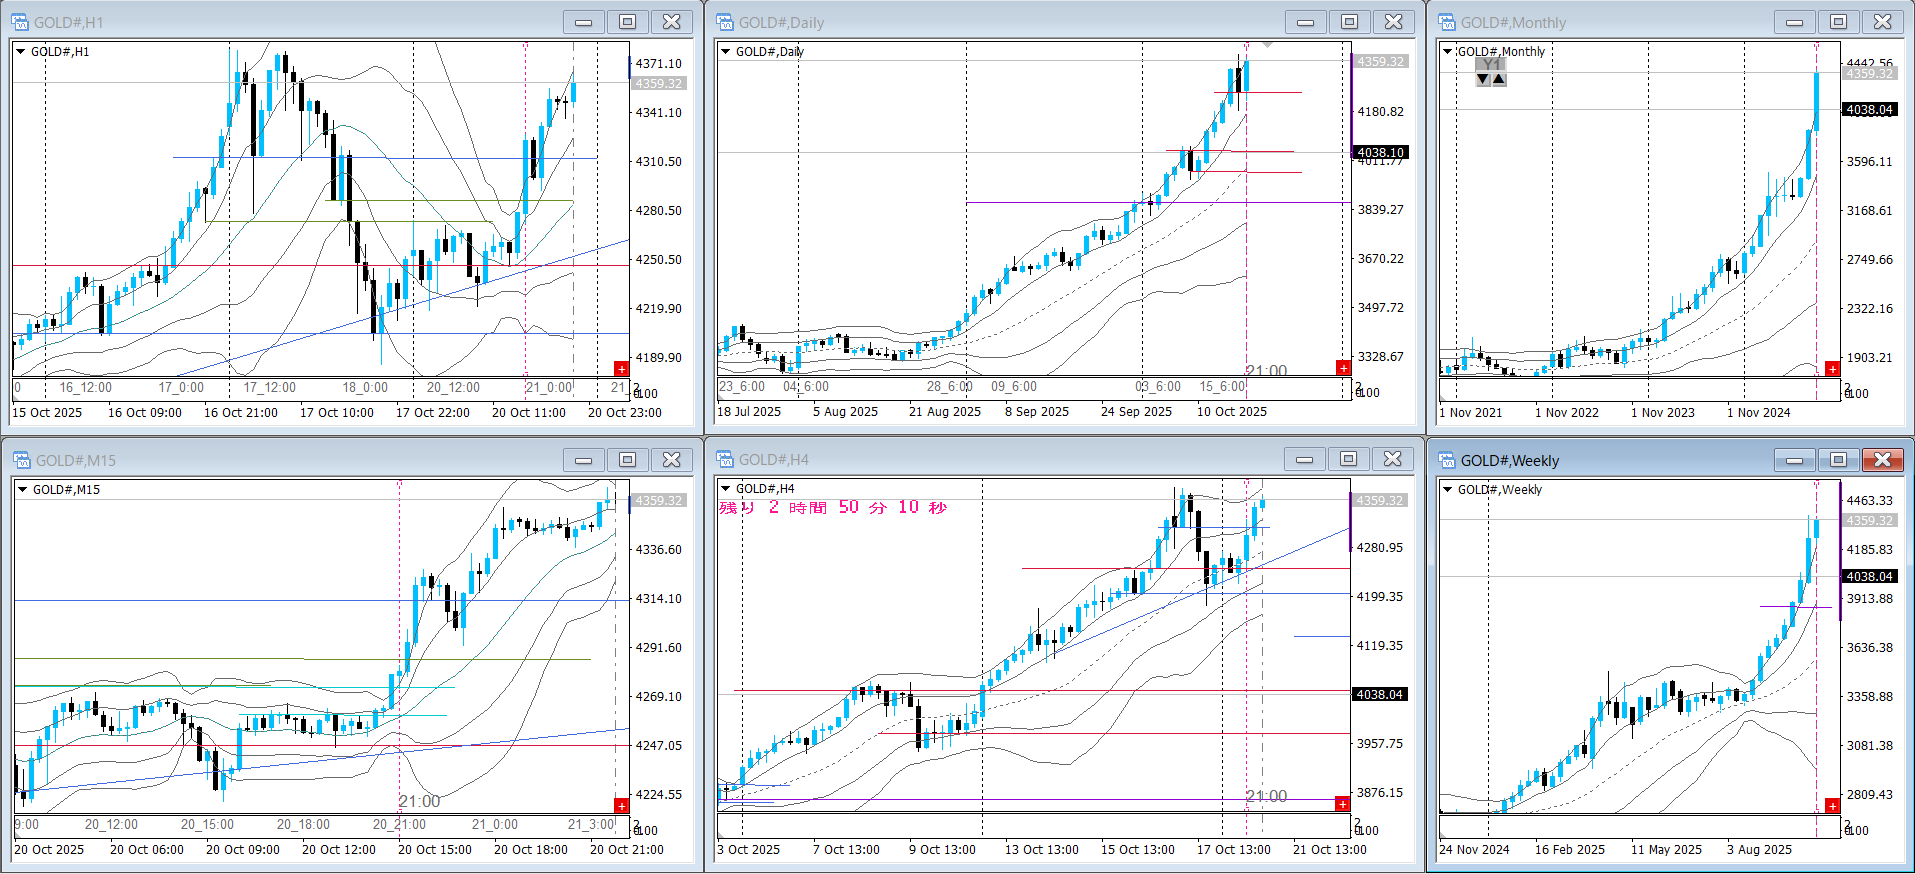1915x874 pixels.
Task: Click the GOLD#,Weekly window title icon
Action: [x=1447, y=460]
